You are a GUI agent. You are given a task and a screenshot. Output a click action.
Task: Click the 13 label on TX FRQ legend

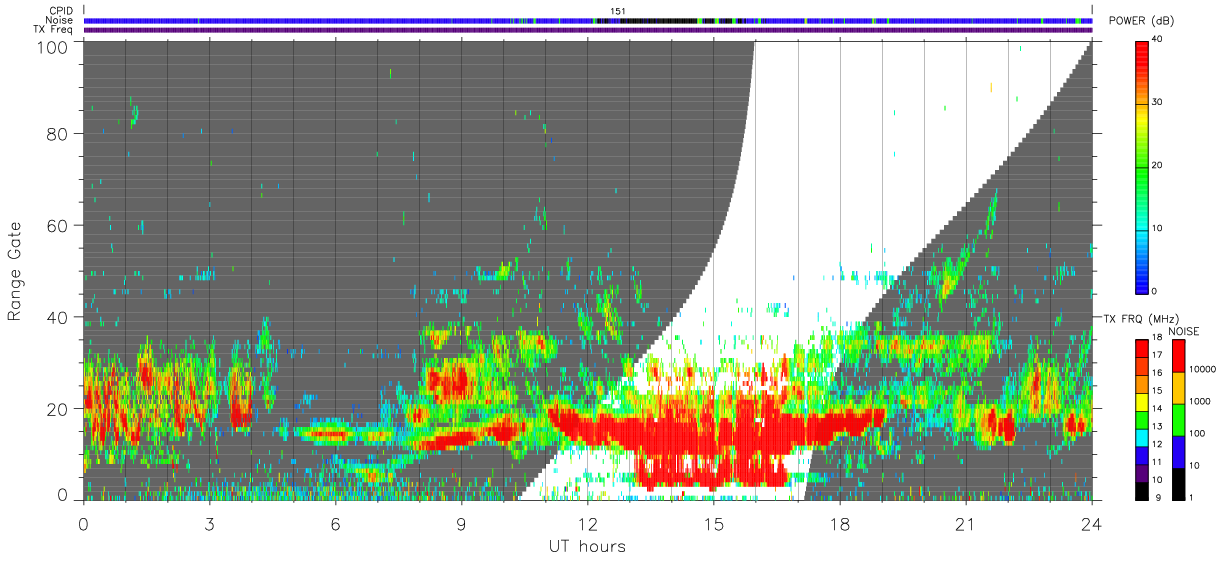[1158, 426]
